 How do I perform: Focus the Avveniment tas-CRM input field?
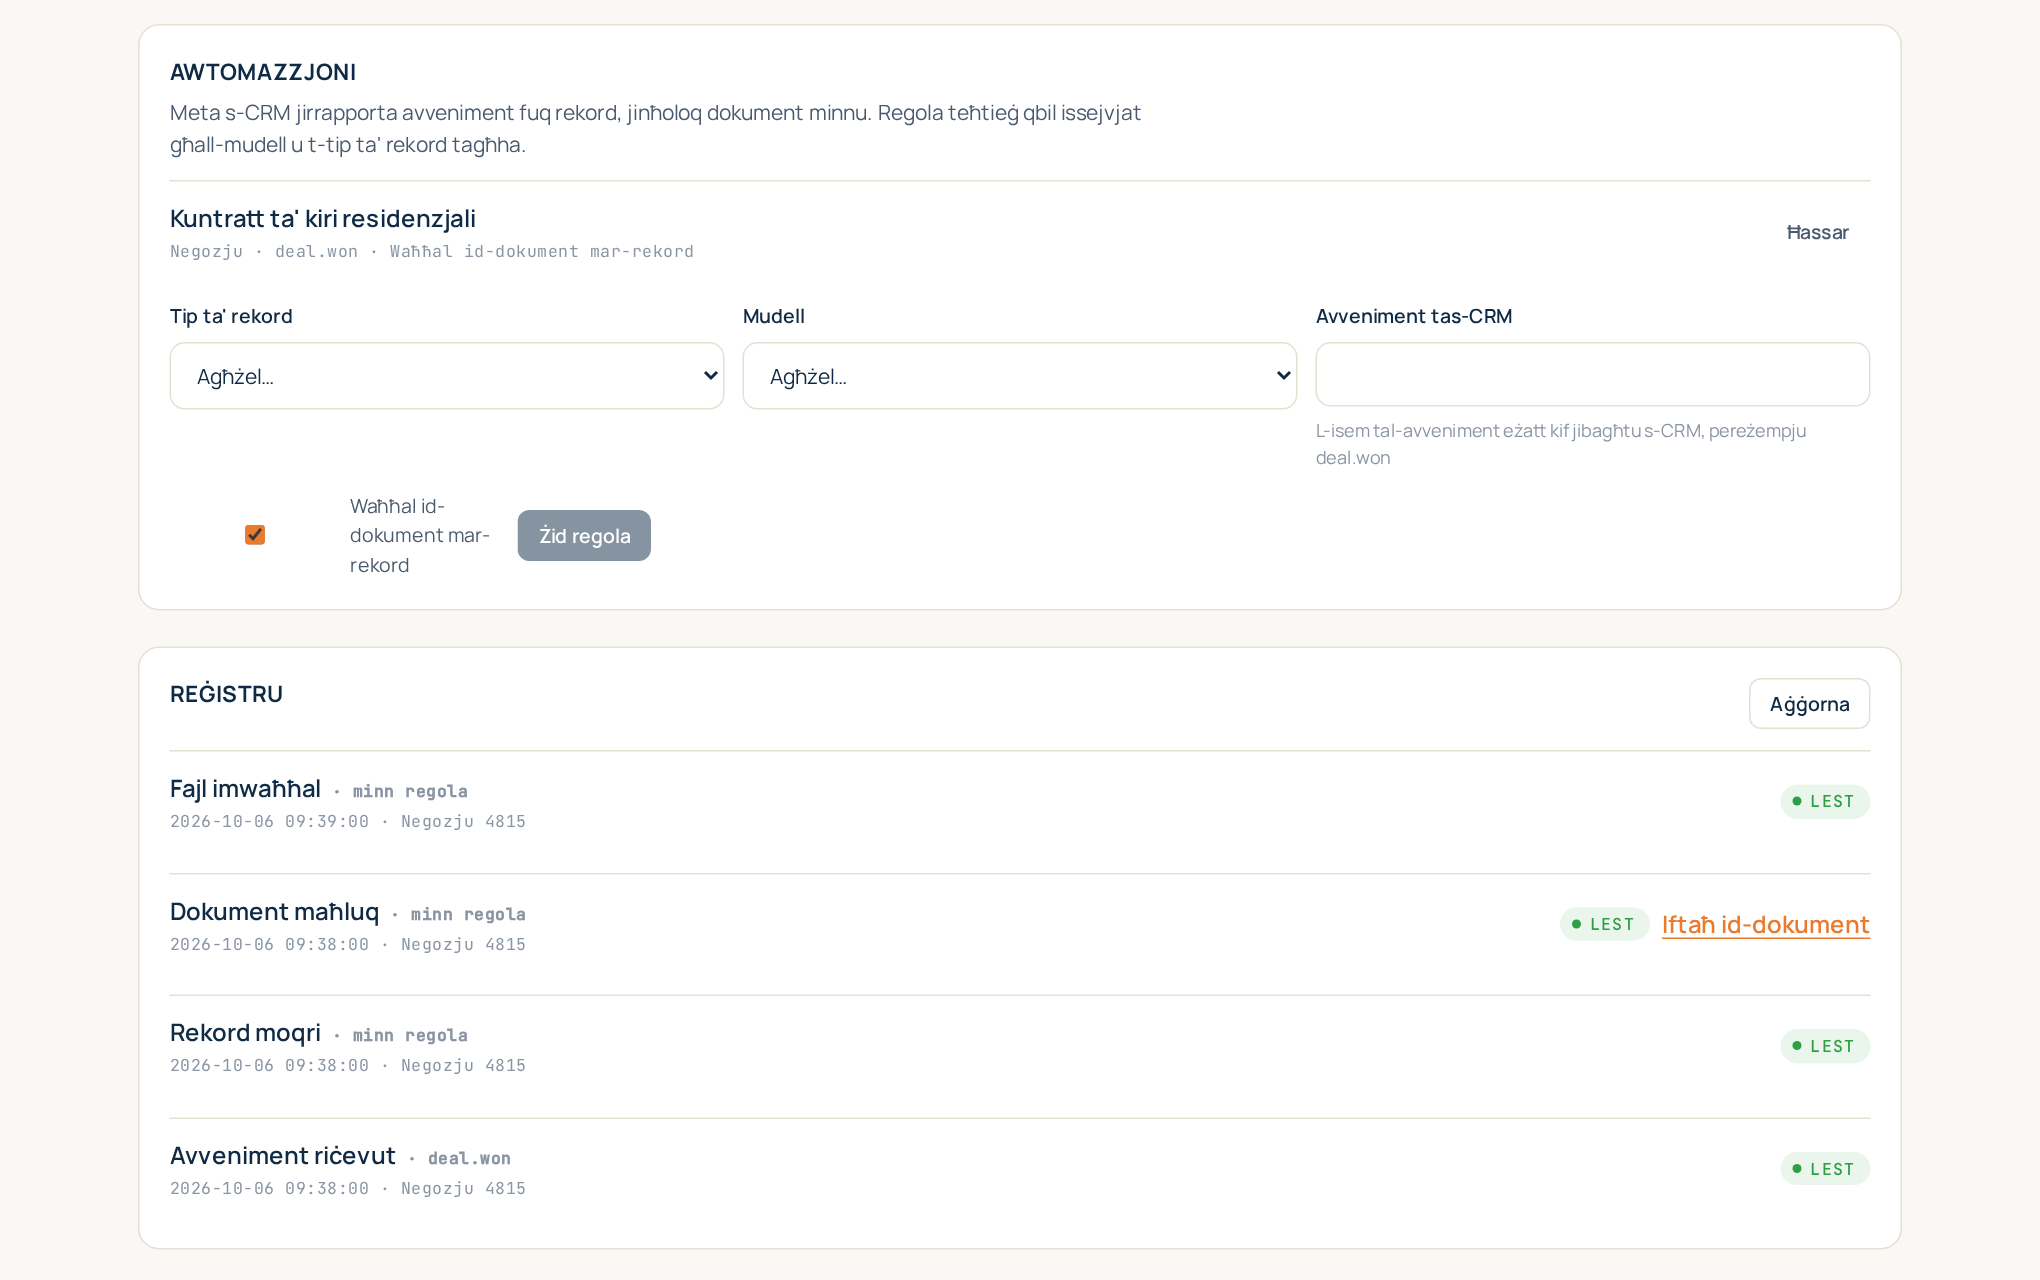click(1593, 374)
